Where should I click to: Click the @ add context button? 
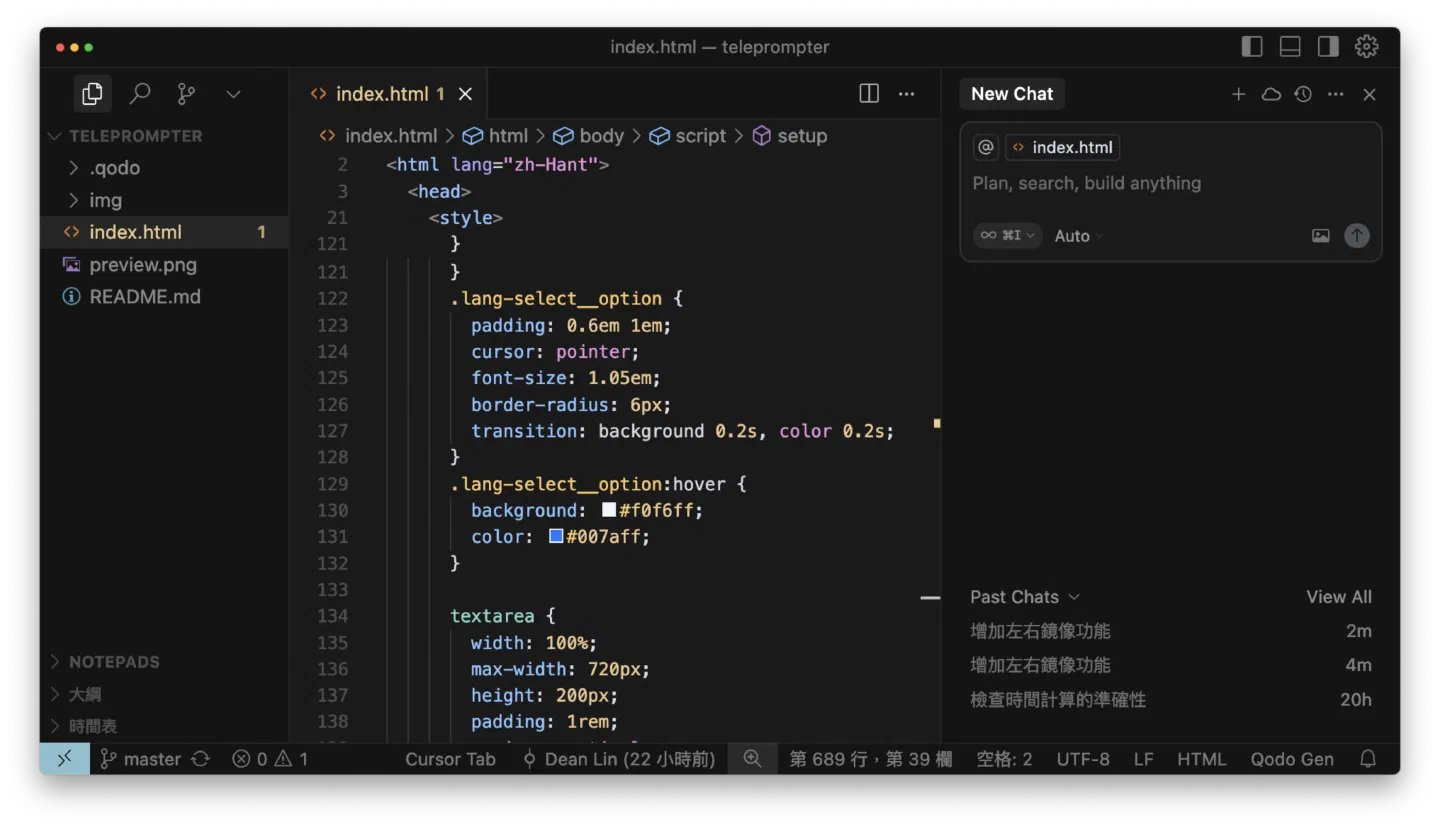tap(986, 147)
